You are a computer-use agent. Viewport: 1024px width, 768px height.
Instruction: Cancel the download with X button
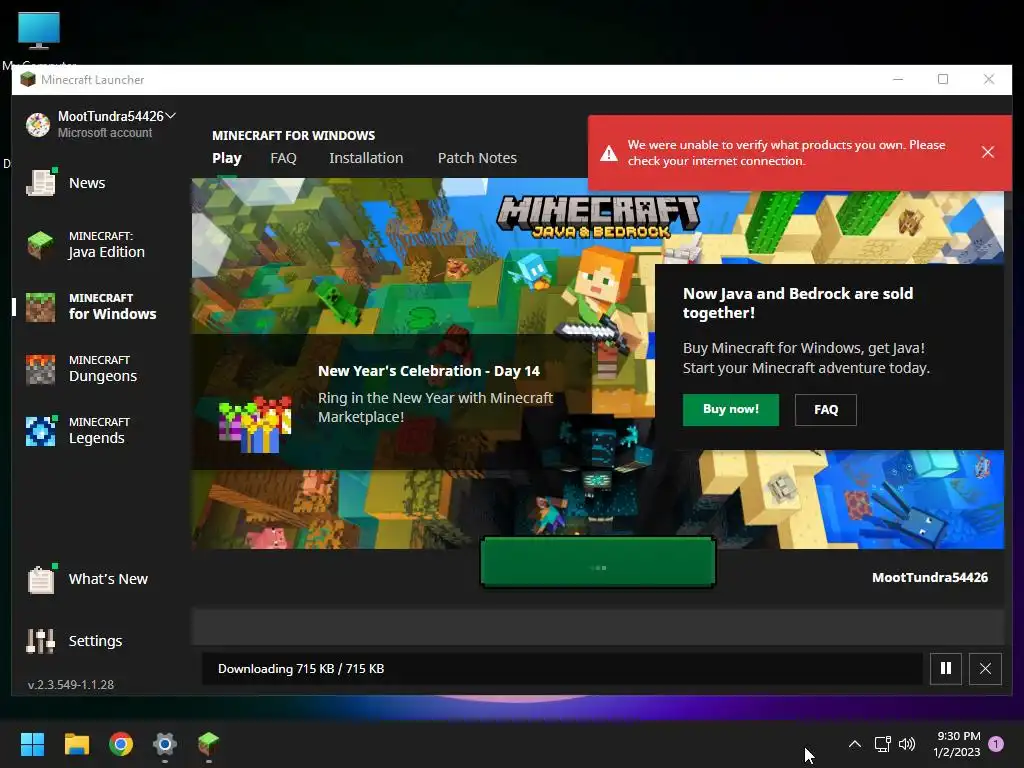985,668
